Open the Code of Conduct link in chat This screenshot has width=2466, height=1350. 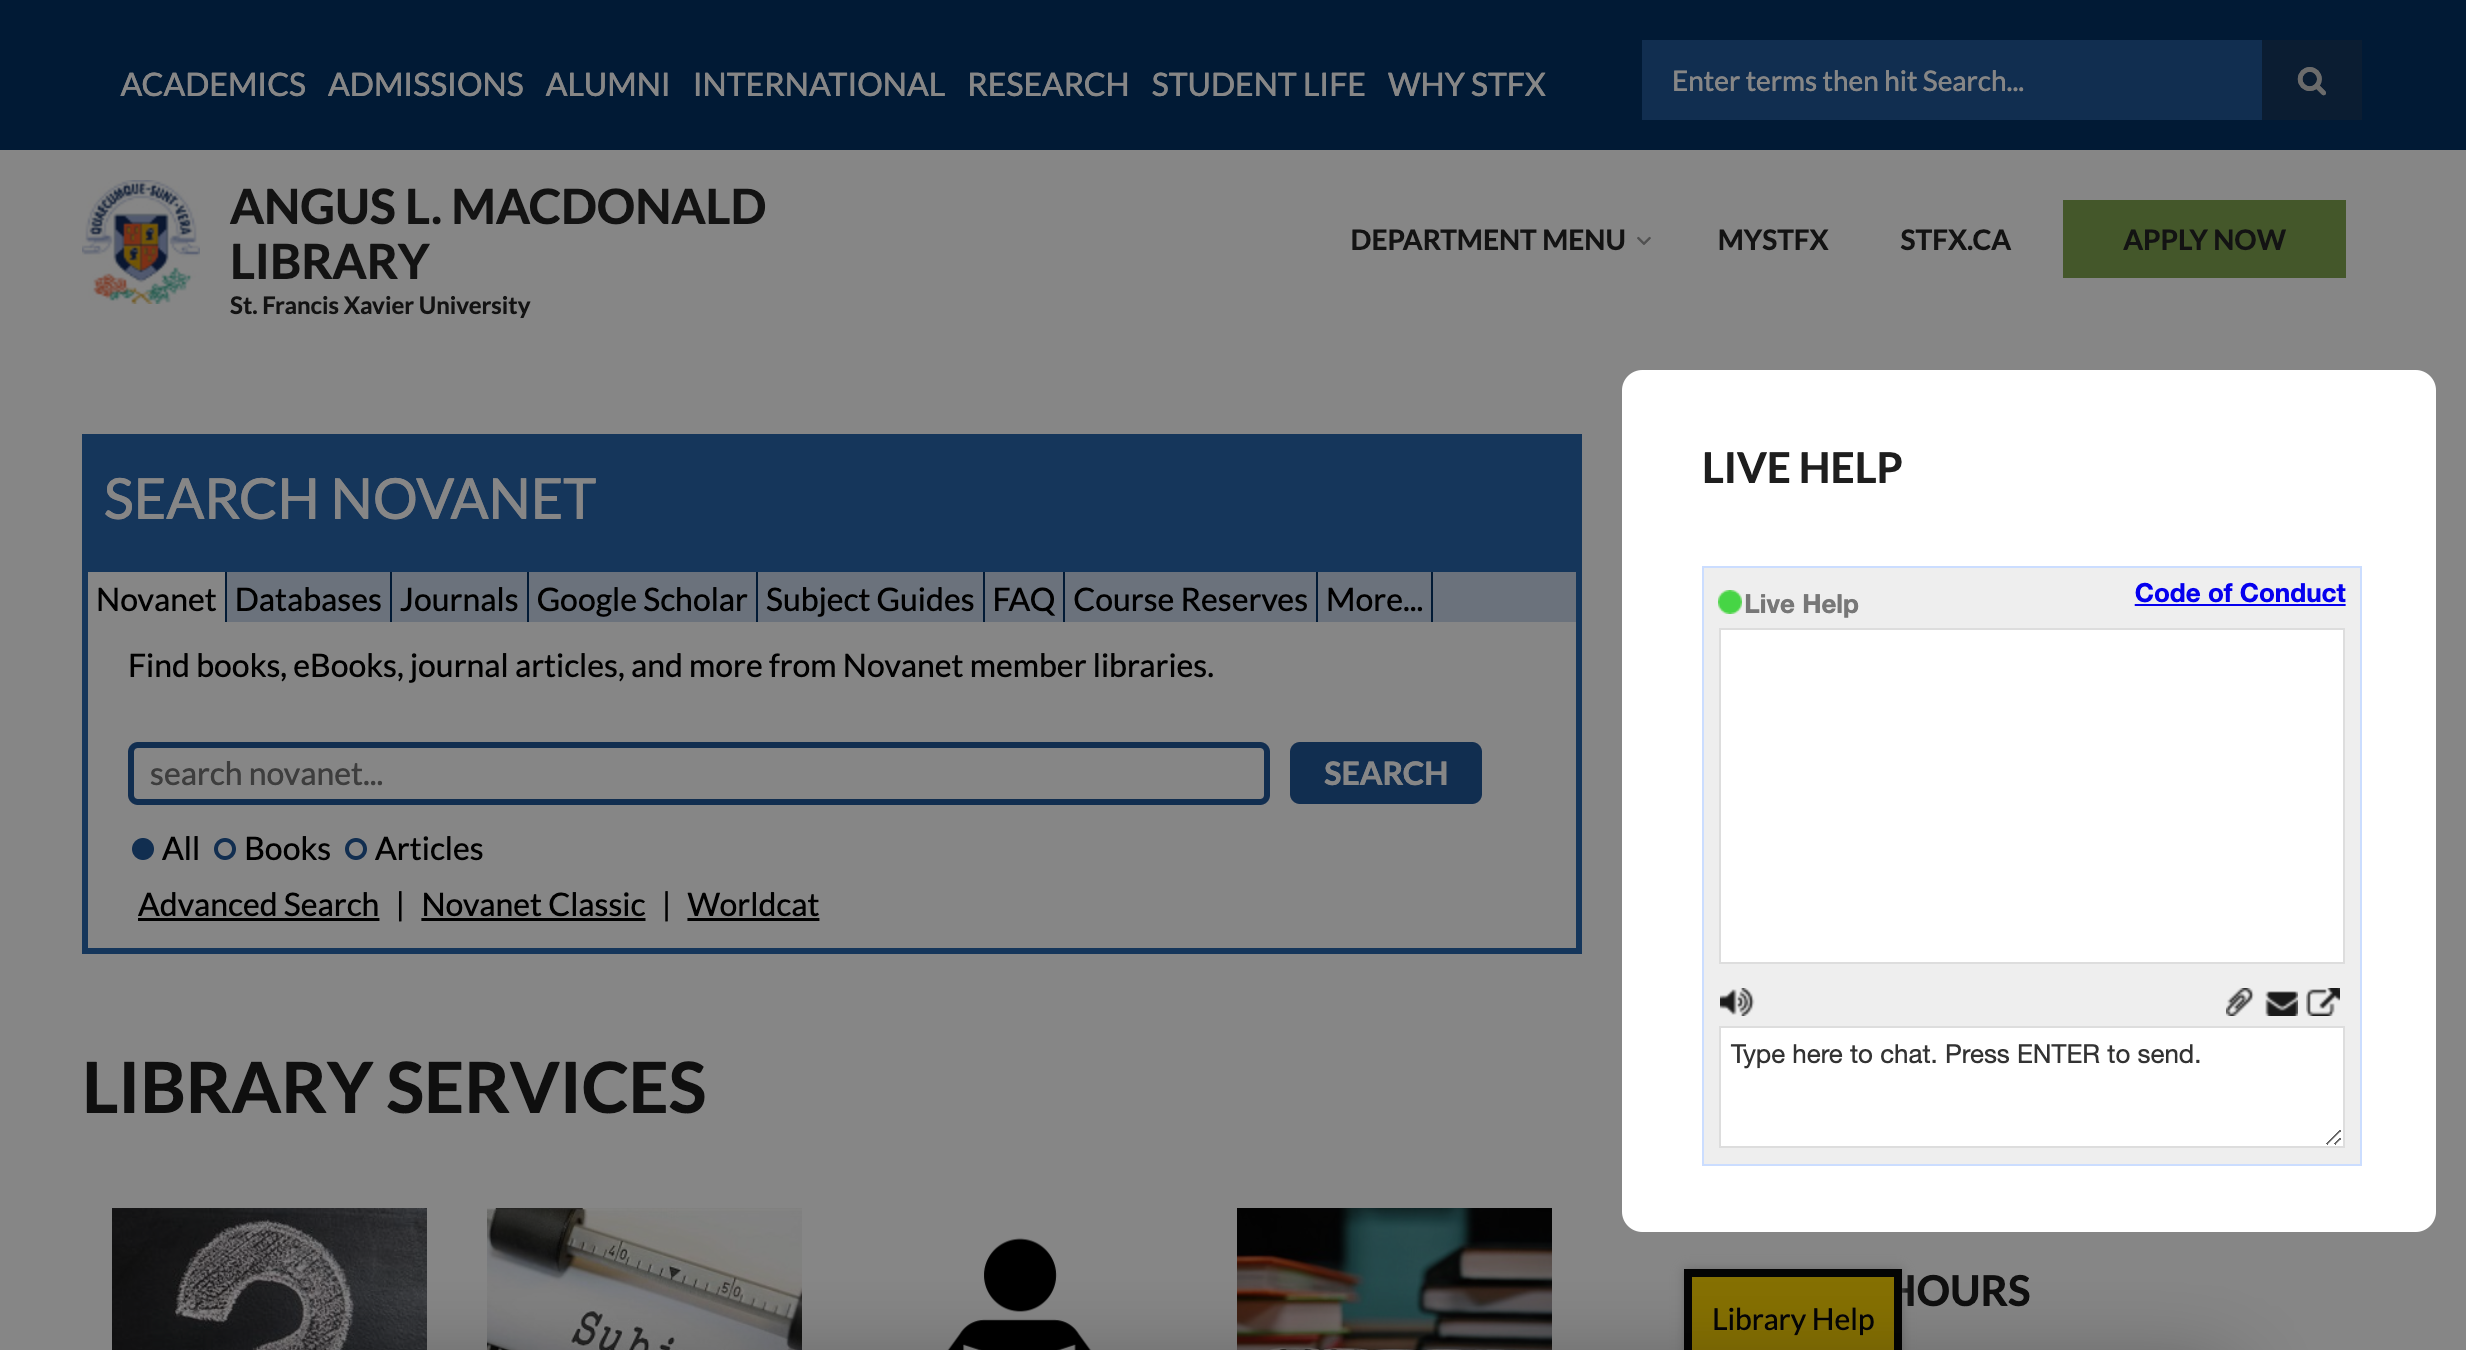pos(2240,592)
